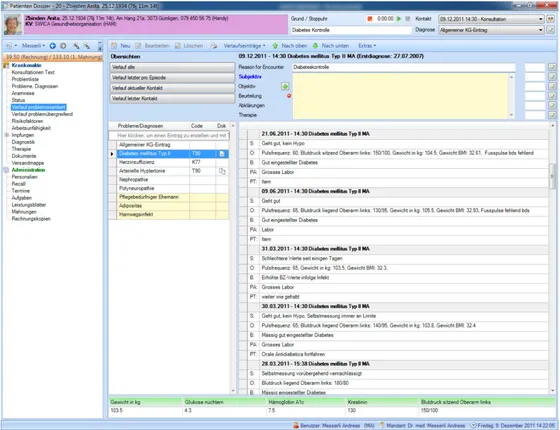The height and width of the screenshot is (430, 560).
Task: Click Verlauf aktueller Kontakt button
Action: point(172,88)
